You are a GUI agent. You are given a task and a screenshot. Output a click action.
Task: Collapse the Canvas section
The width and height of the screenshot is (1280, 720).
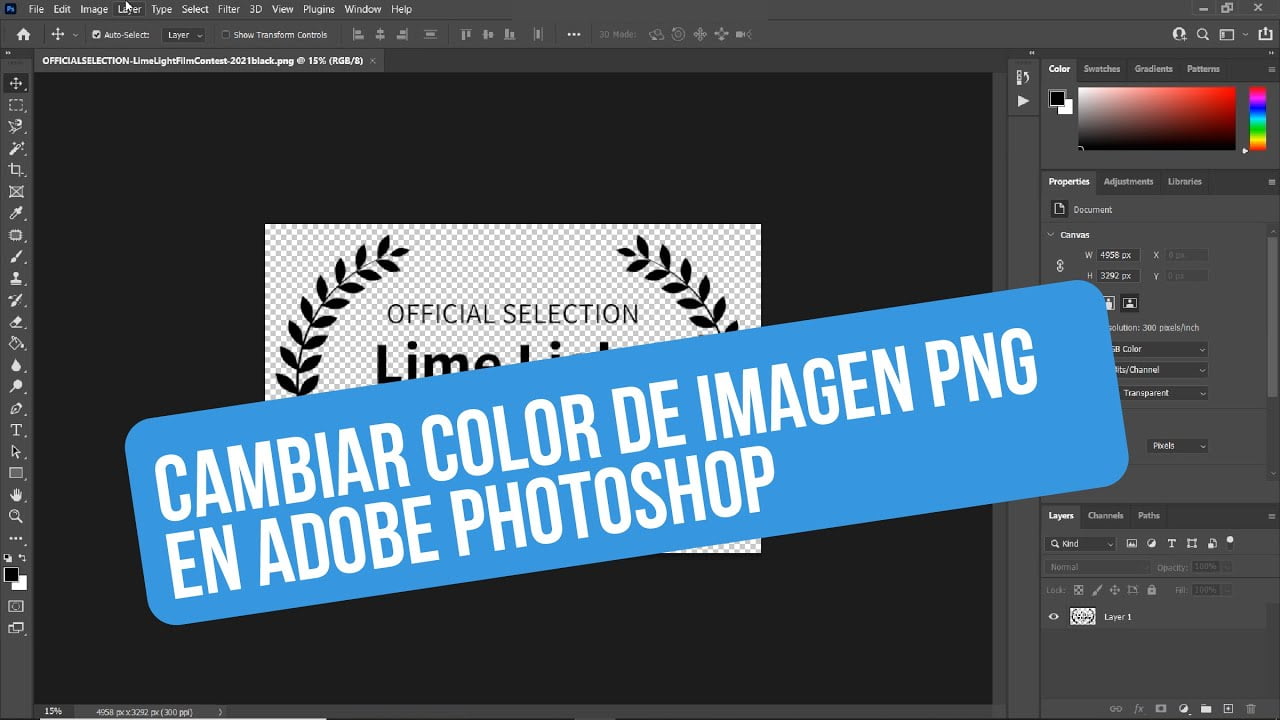[1051, 235]
